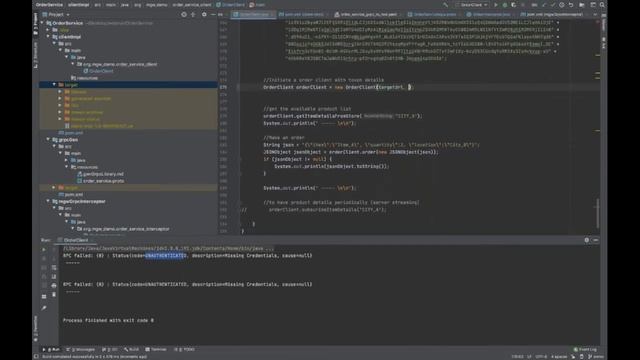
Task: Click the Search Everywhere magnifier icon
Action: pos(602,5)
